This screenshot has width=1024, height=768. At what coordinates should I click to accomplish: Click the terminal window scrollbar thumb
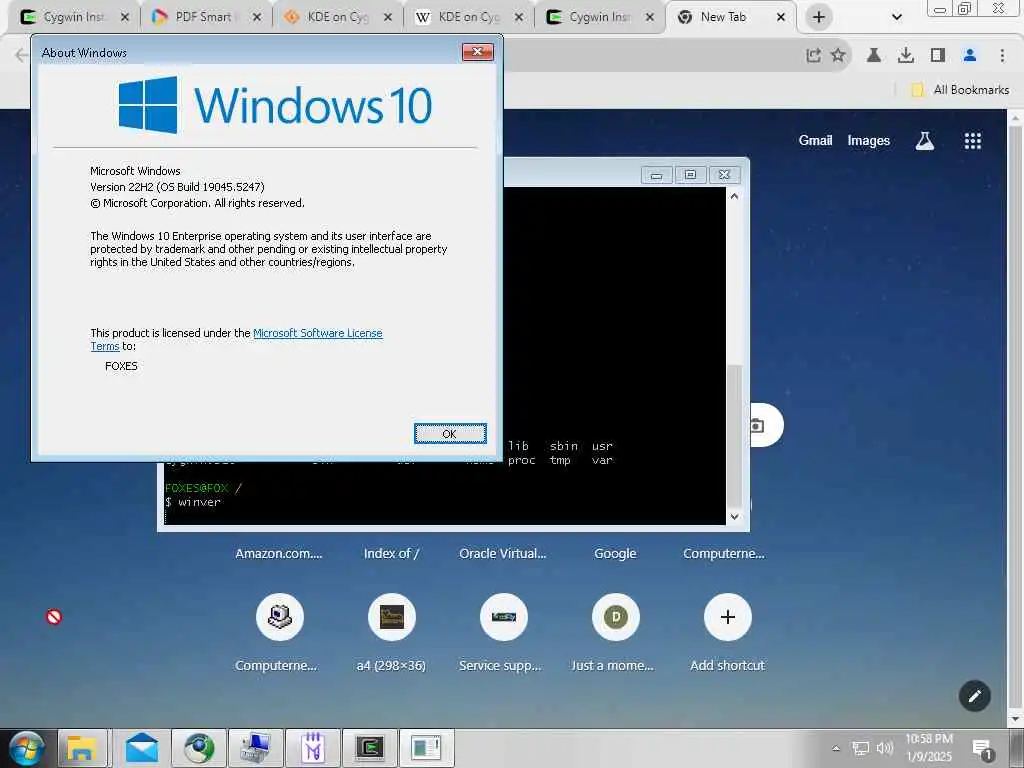coord(734,434)
